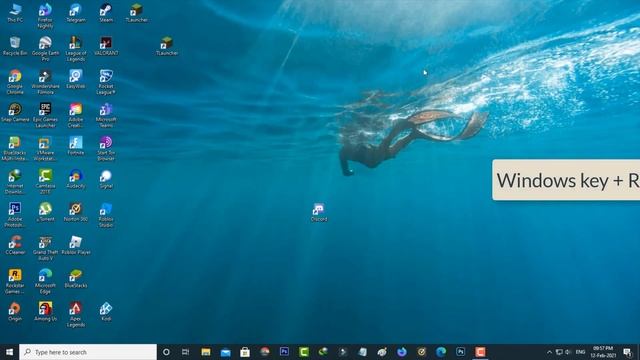Image resolution: width=640 pixels, height=360 pixels.
Task: Click the Rockstar Games Launcher shortcut
Action: 15,281
